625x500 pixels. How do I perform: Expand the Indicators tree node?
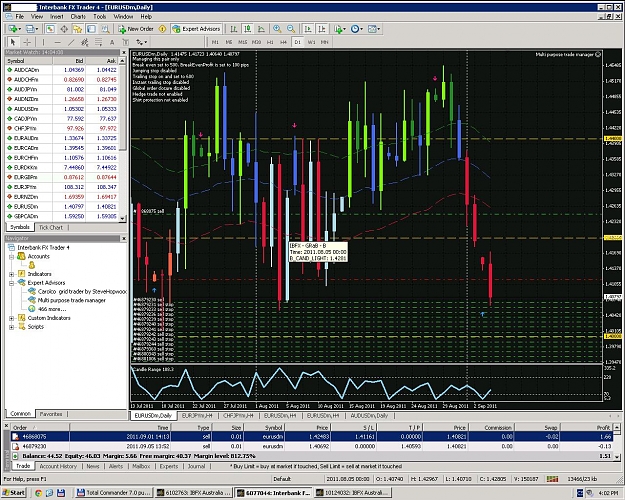point(12,274)
